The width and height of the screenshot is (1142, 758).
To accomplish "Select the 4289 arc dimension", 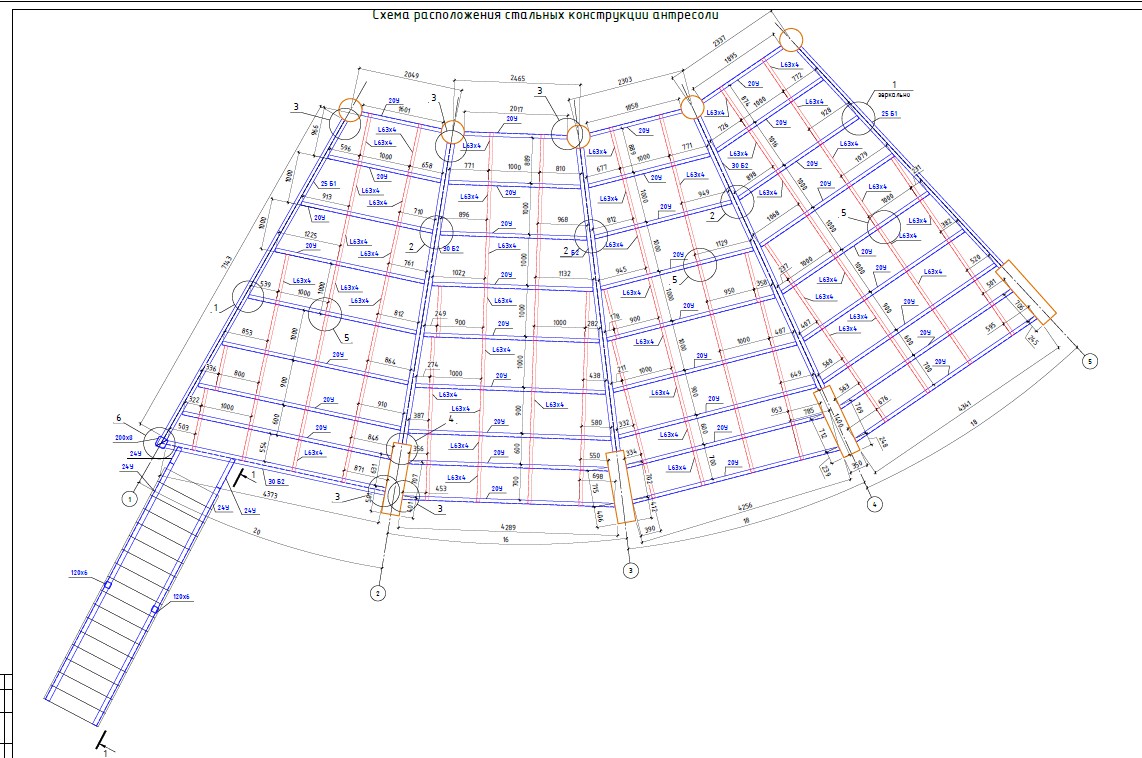I will pos(509,526).
